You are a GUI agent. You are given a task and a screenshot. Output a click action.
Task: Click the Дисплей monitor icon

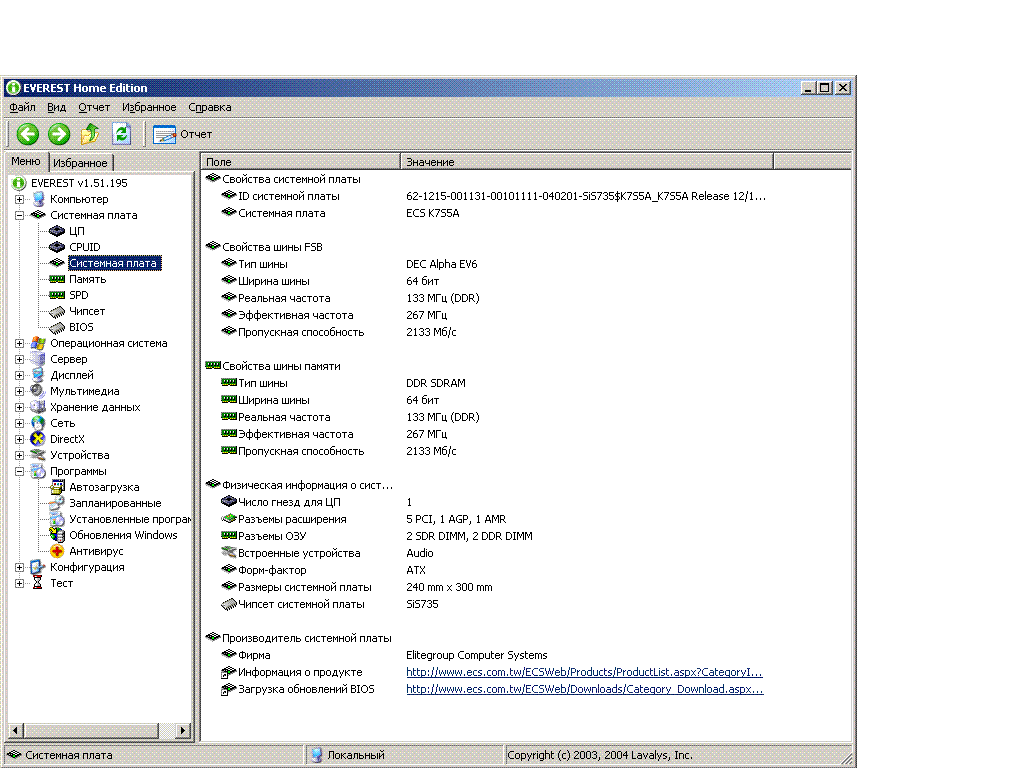tap(39, 375)
